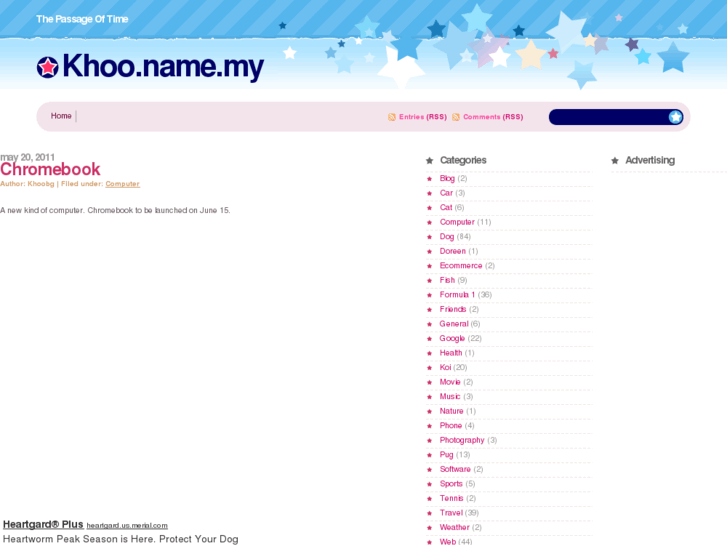
Task: Select the Google category
Action: (x=452, y=339)
